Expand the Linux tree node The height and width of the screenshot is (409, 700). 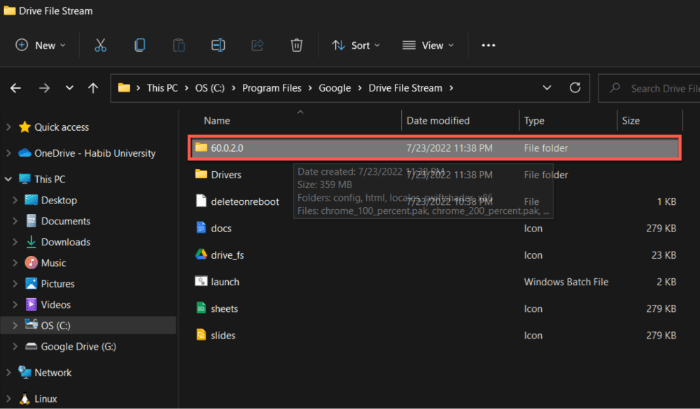pos(8,398)
